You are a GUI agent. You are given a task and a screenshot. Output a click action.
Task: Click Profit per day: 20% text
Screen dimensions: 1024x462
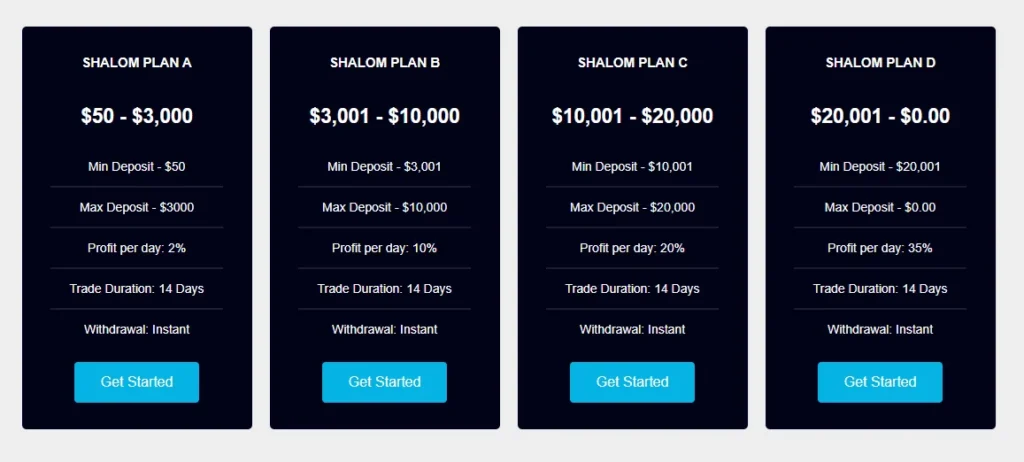tap(632, 248)
